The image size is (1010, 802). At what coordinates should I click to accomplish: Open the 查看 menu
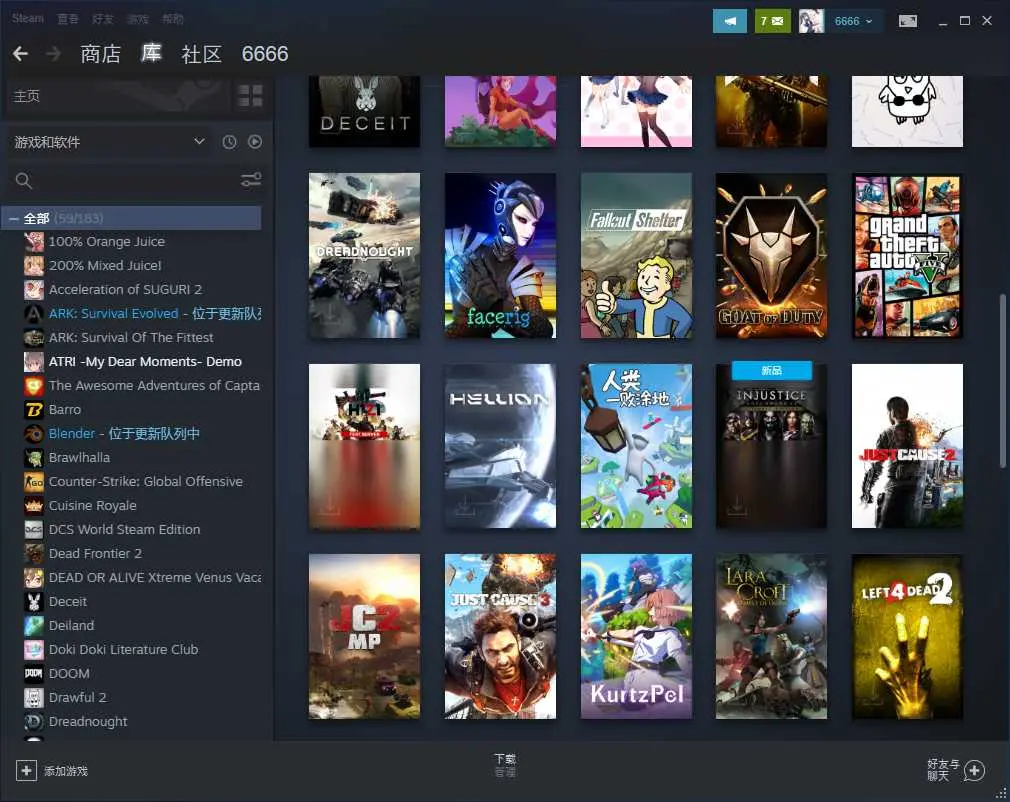68,19
